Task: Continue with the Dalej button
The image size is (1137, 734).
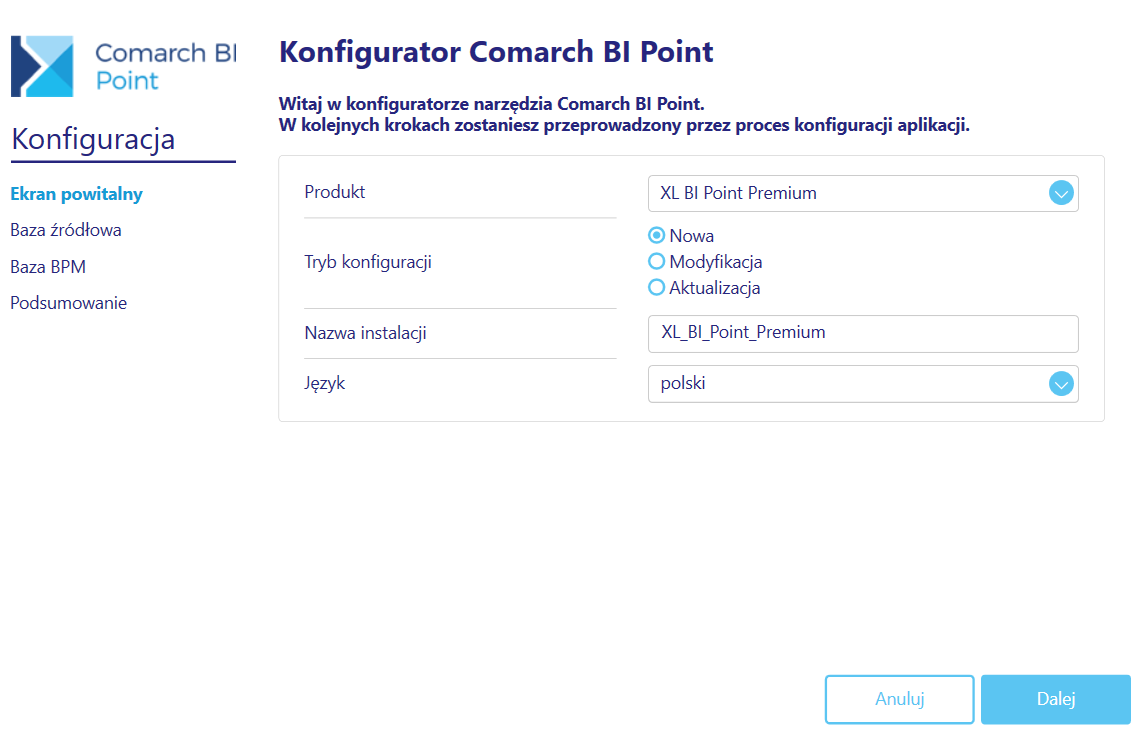Action: tap(1056, 699)
